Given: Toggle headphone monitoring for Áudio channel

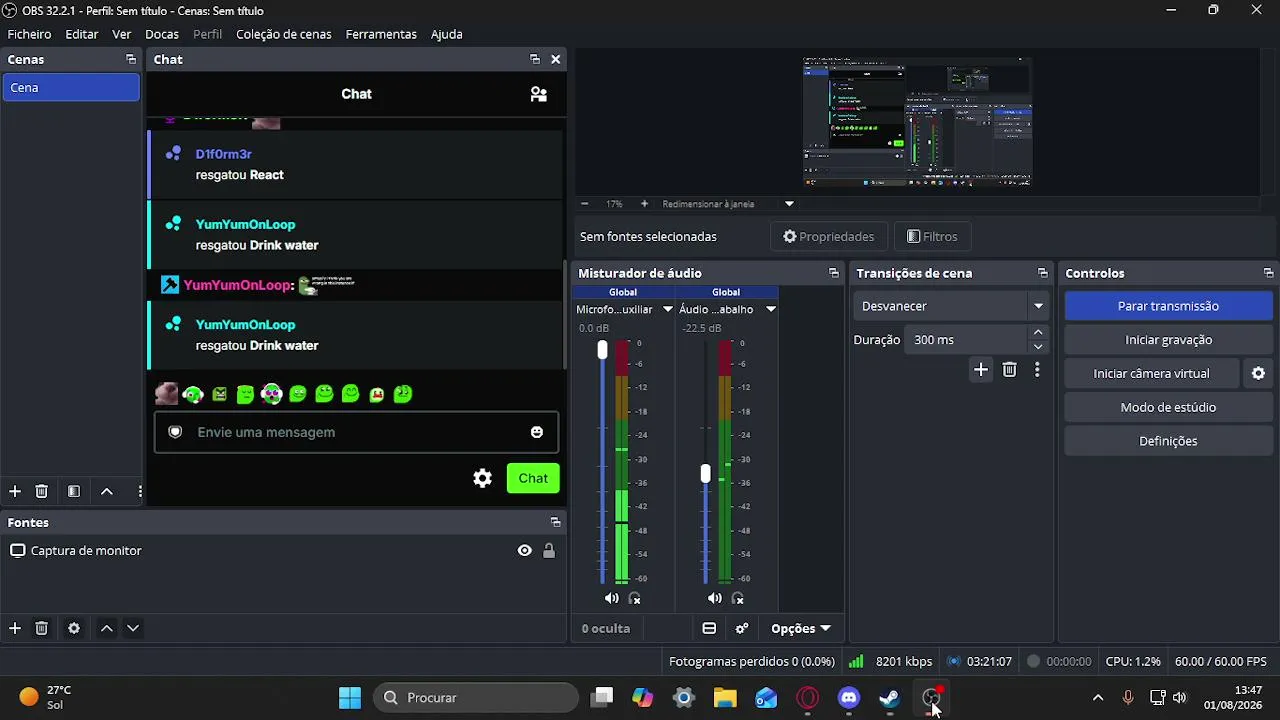Looking at the screenshot, I should (x=738, y=598).
